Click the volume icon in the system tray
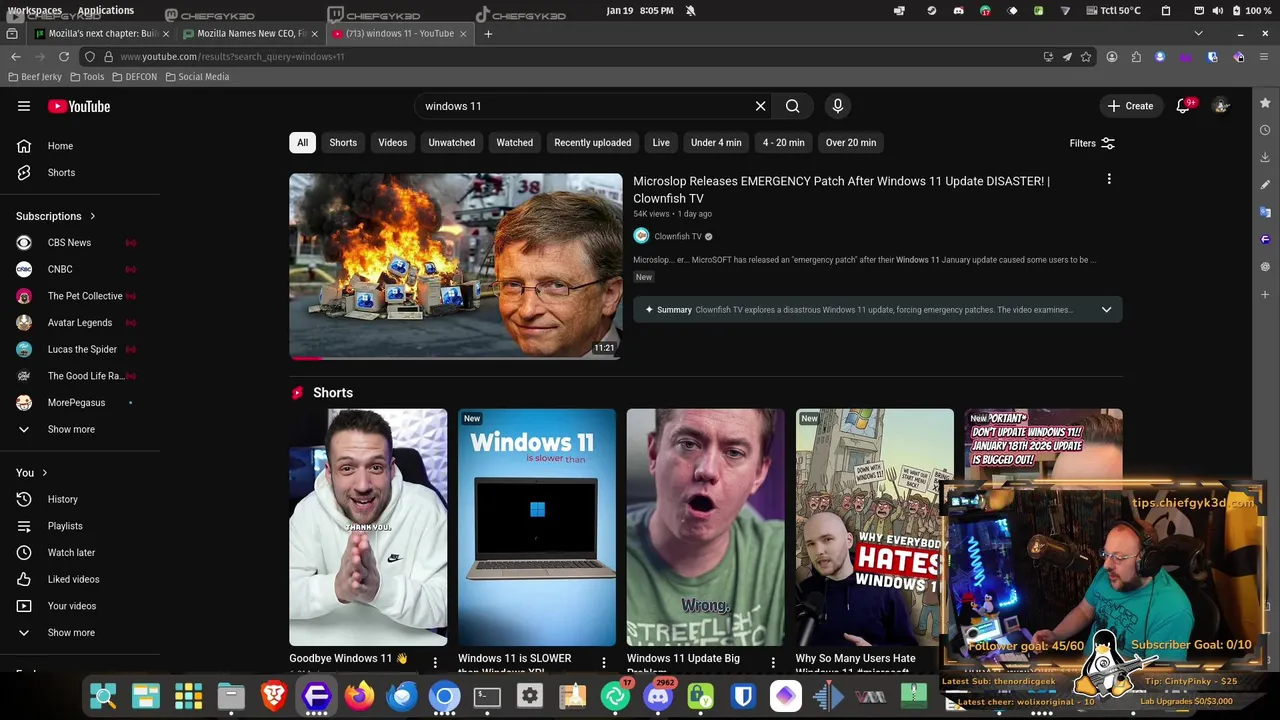Screen dimensions: 1280x720 1218,11
